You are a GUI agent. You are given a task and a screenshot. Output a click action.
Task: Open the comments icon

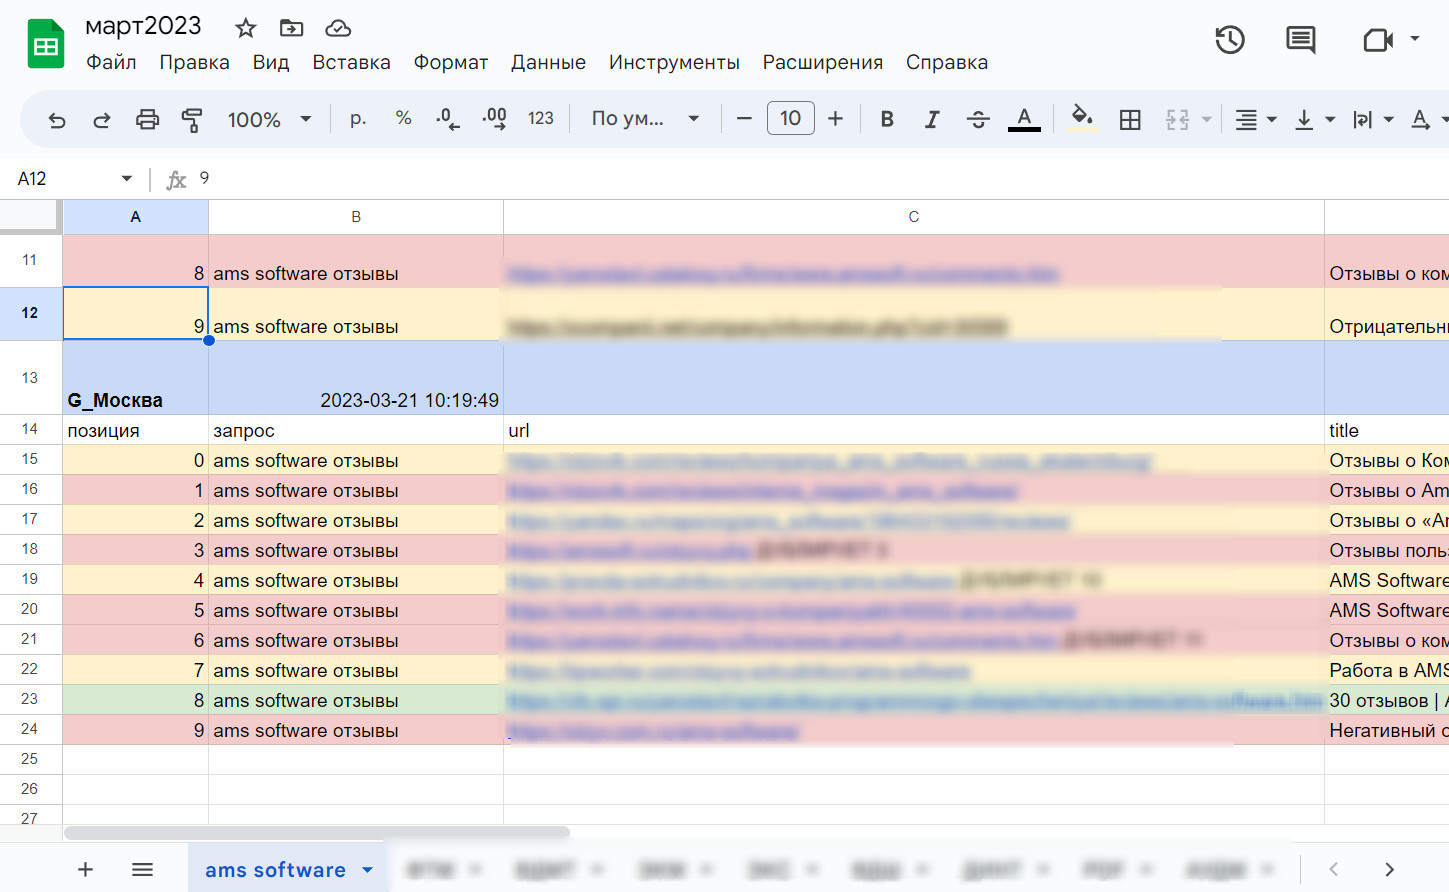[1300, 40]
